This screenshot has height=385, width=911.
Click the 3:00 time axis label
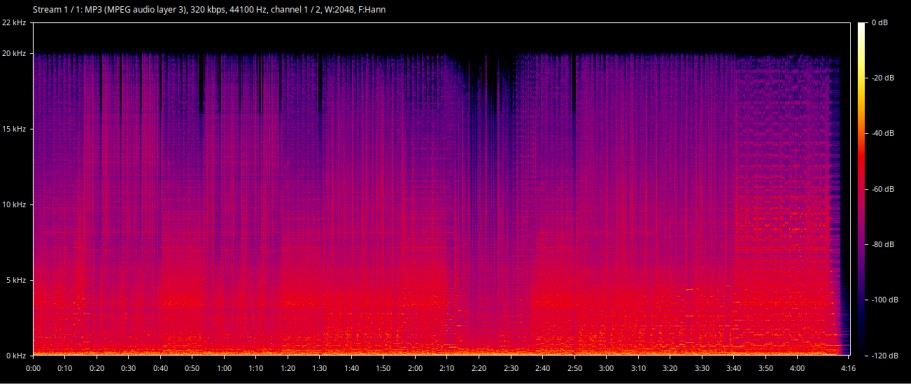tap(606, 368)
